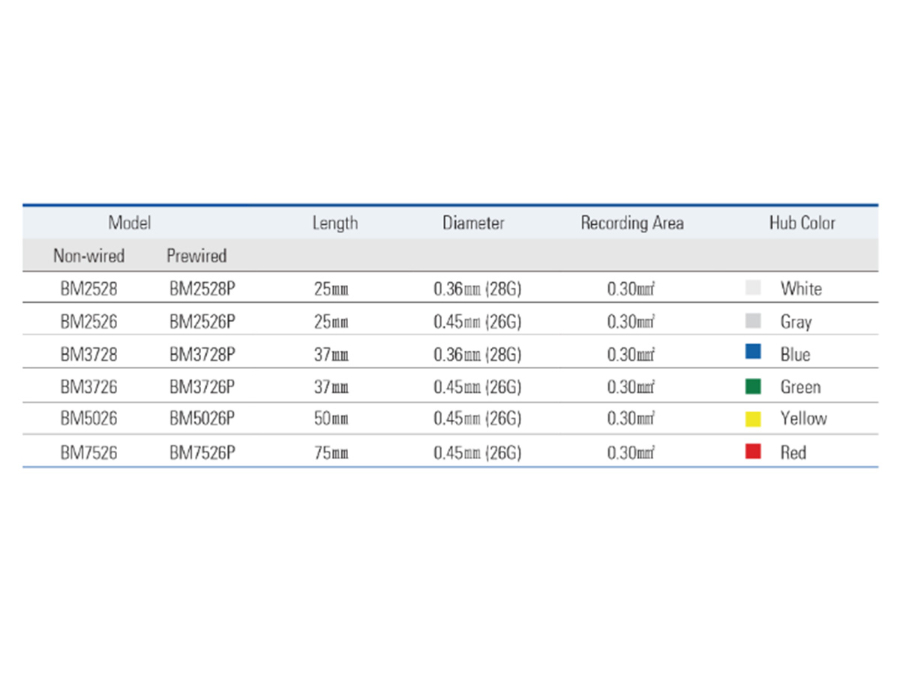Viewport: 900px width, 675px height.
Task: Click the 25mm length in BM2528 row
Action: point(331,288)
